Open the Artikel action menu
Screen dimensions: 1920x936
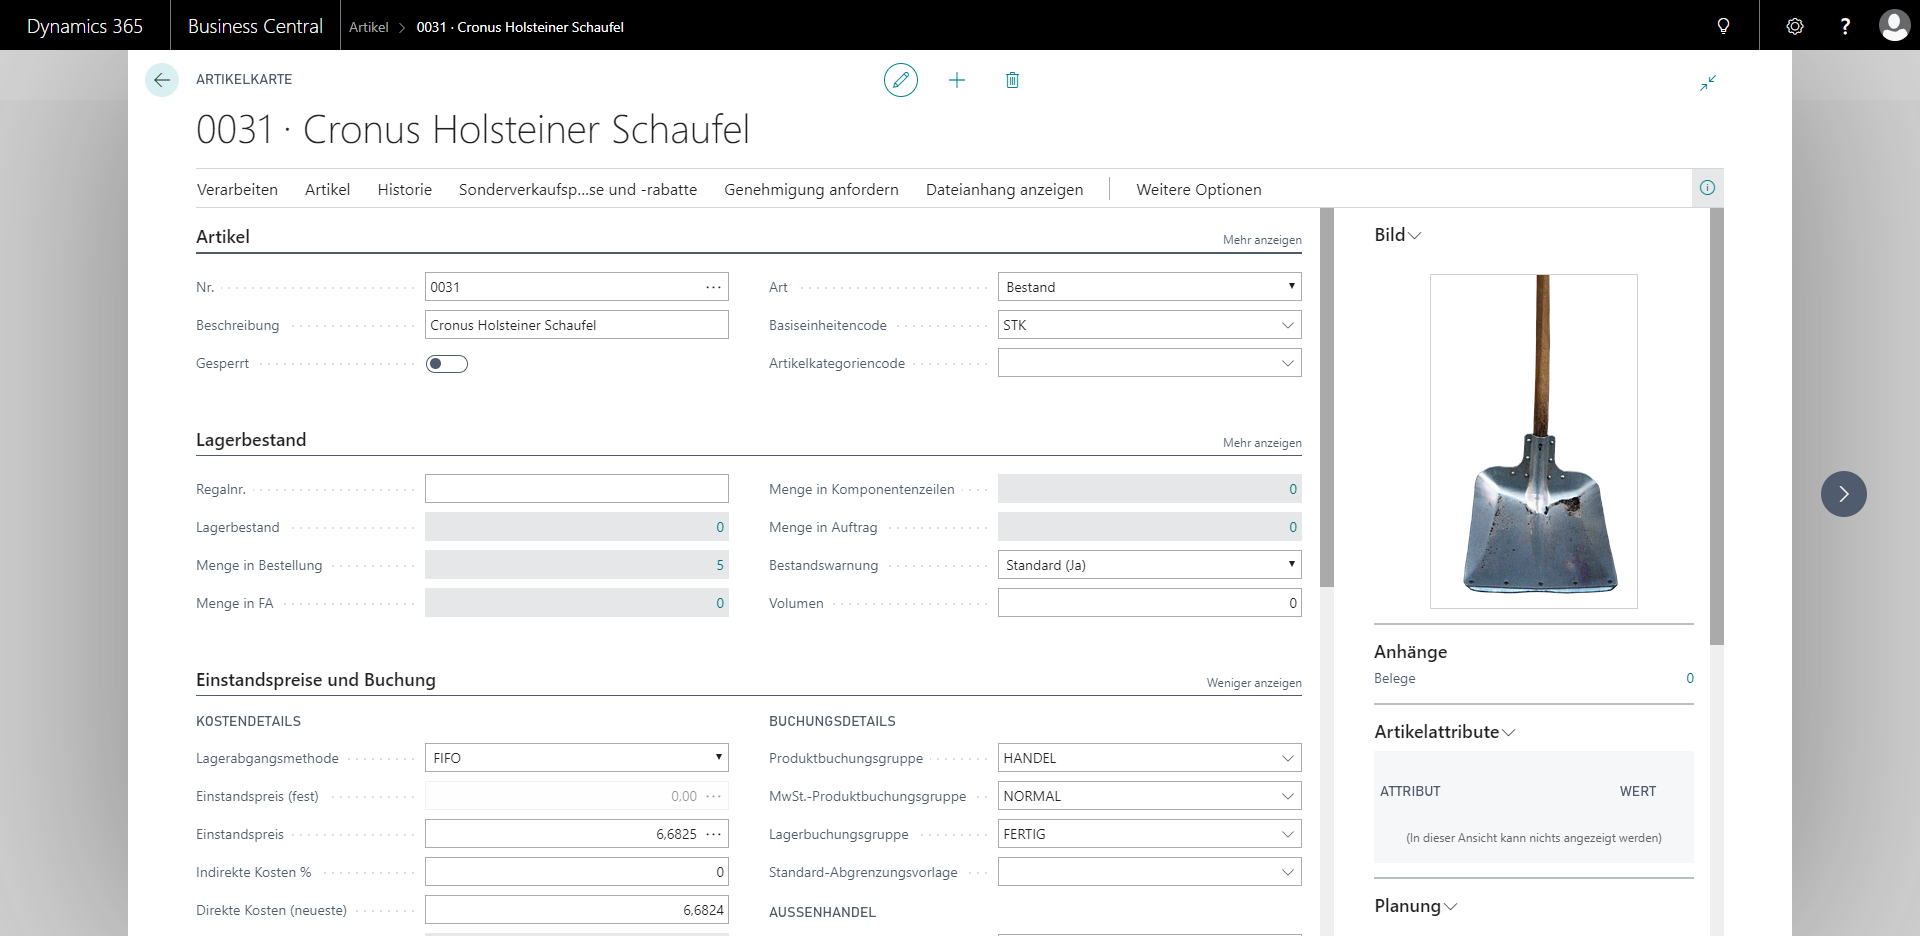click(x=327, y=189)
